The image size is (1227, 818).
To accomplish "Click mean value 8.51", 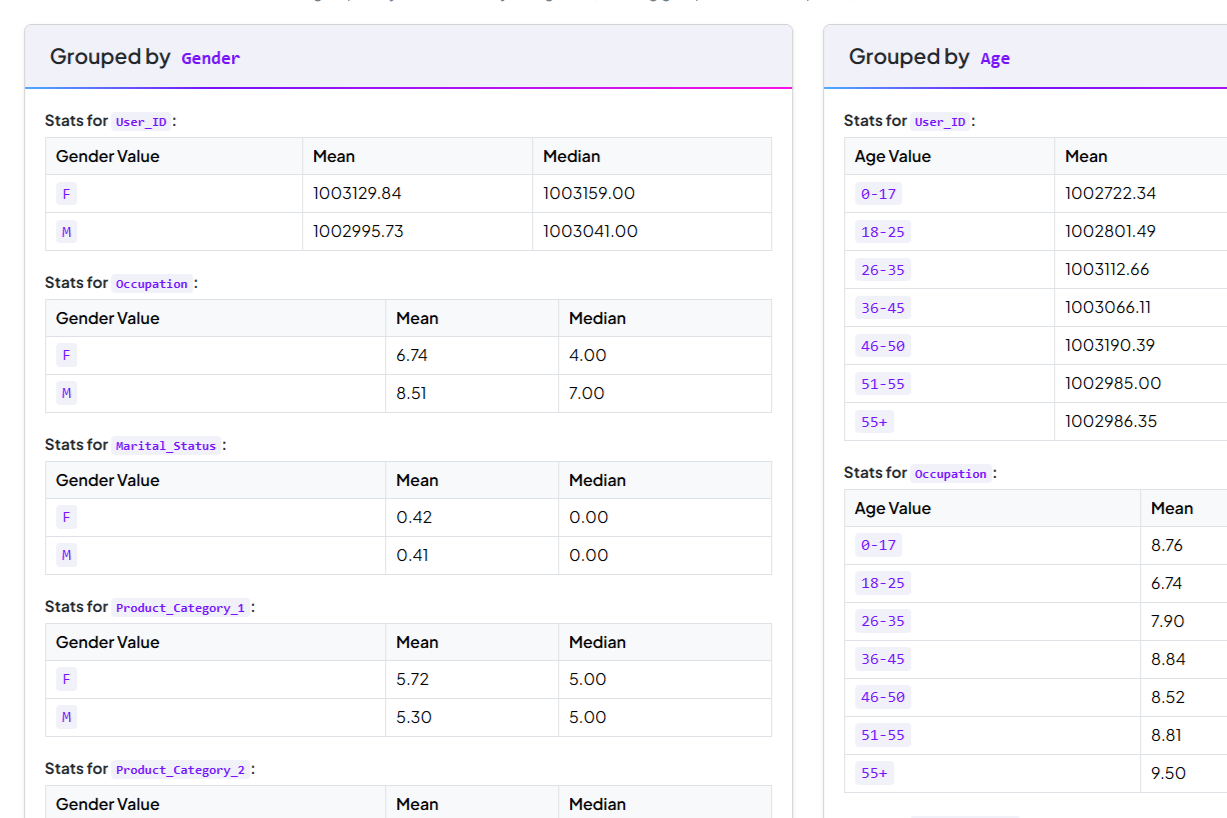I will (411, 393).
